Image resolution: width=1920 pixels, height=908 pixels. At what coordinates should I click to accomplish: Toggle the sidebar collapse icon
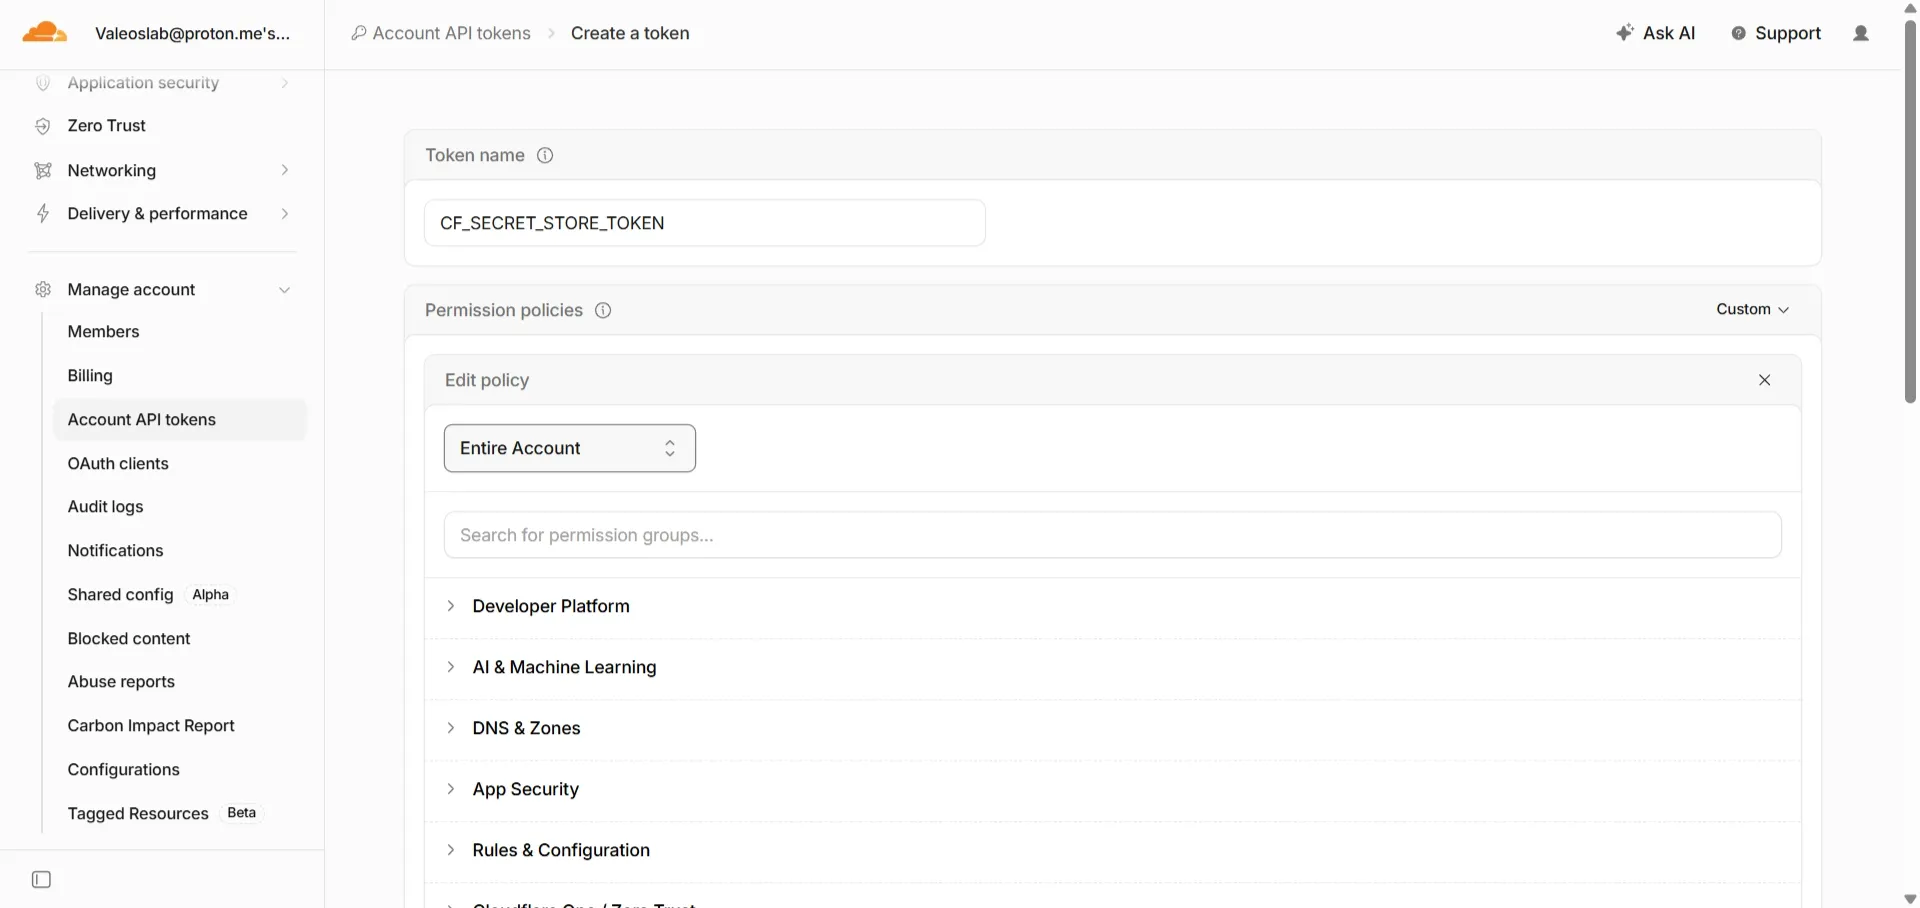[41, 880]
